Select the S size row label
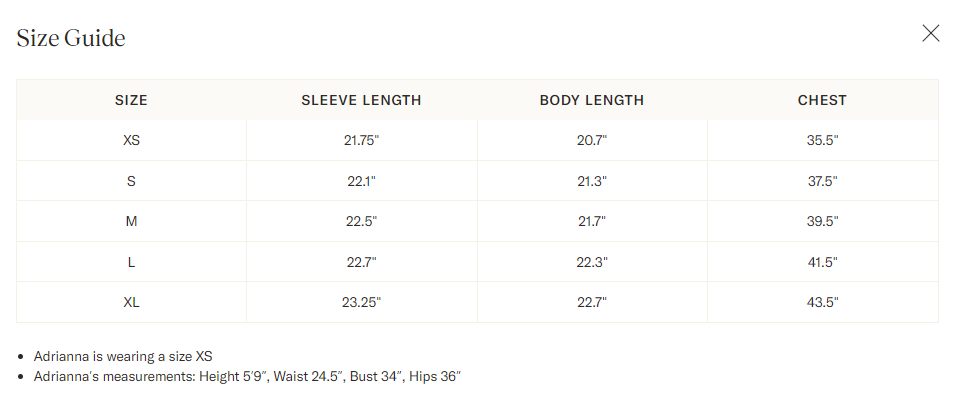Screen dimensions: 956x420 click(131, 181)
